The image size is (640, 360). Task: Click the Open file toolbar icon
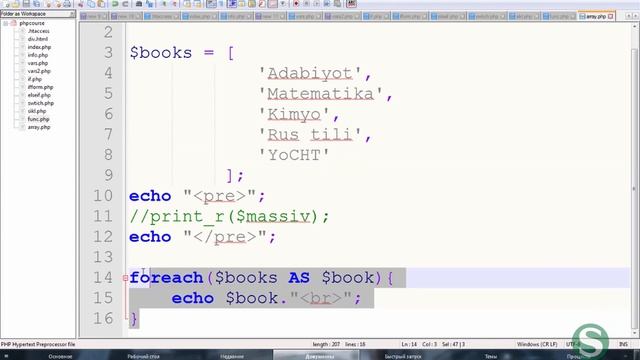[16, 4]
